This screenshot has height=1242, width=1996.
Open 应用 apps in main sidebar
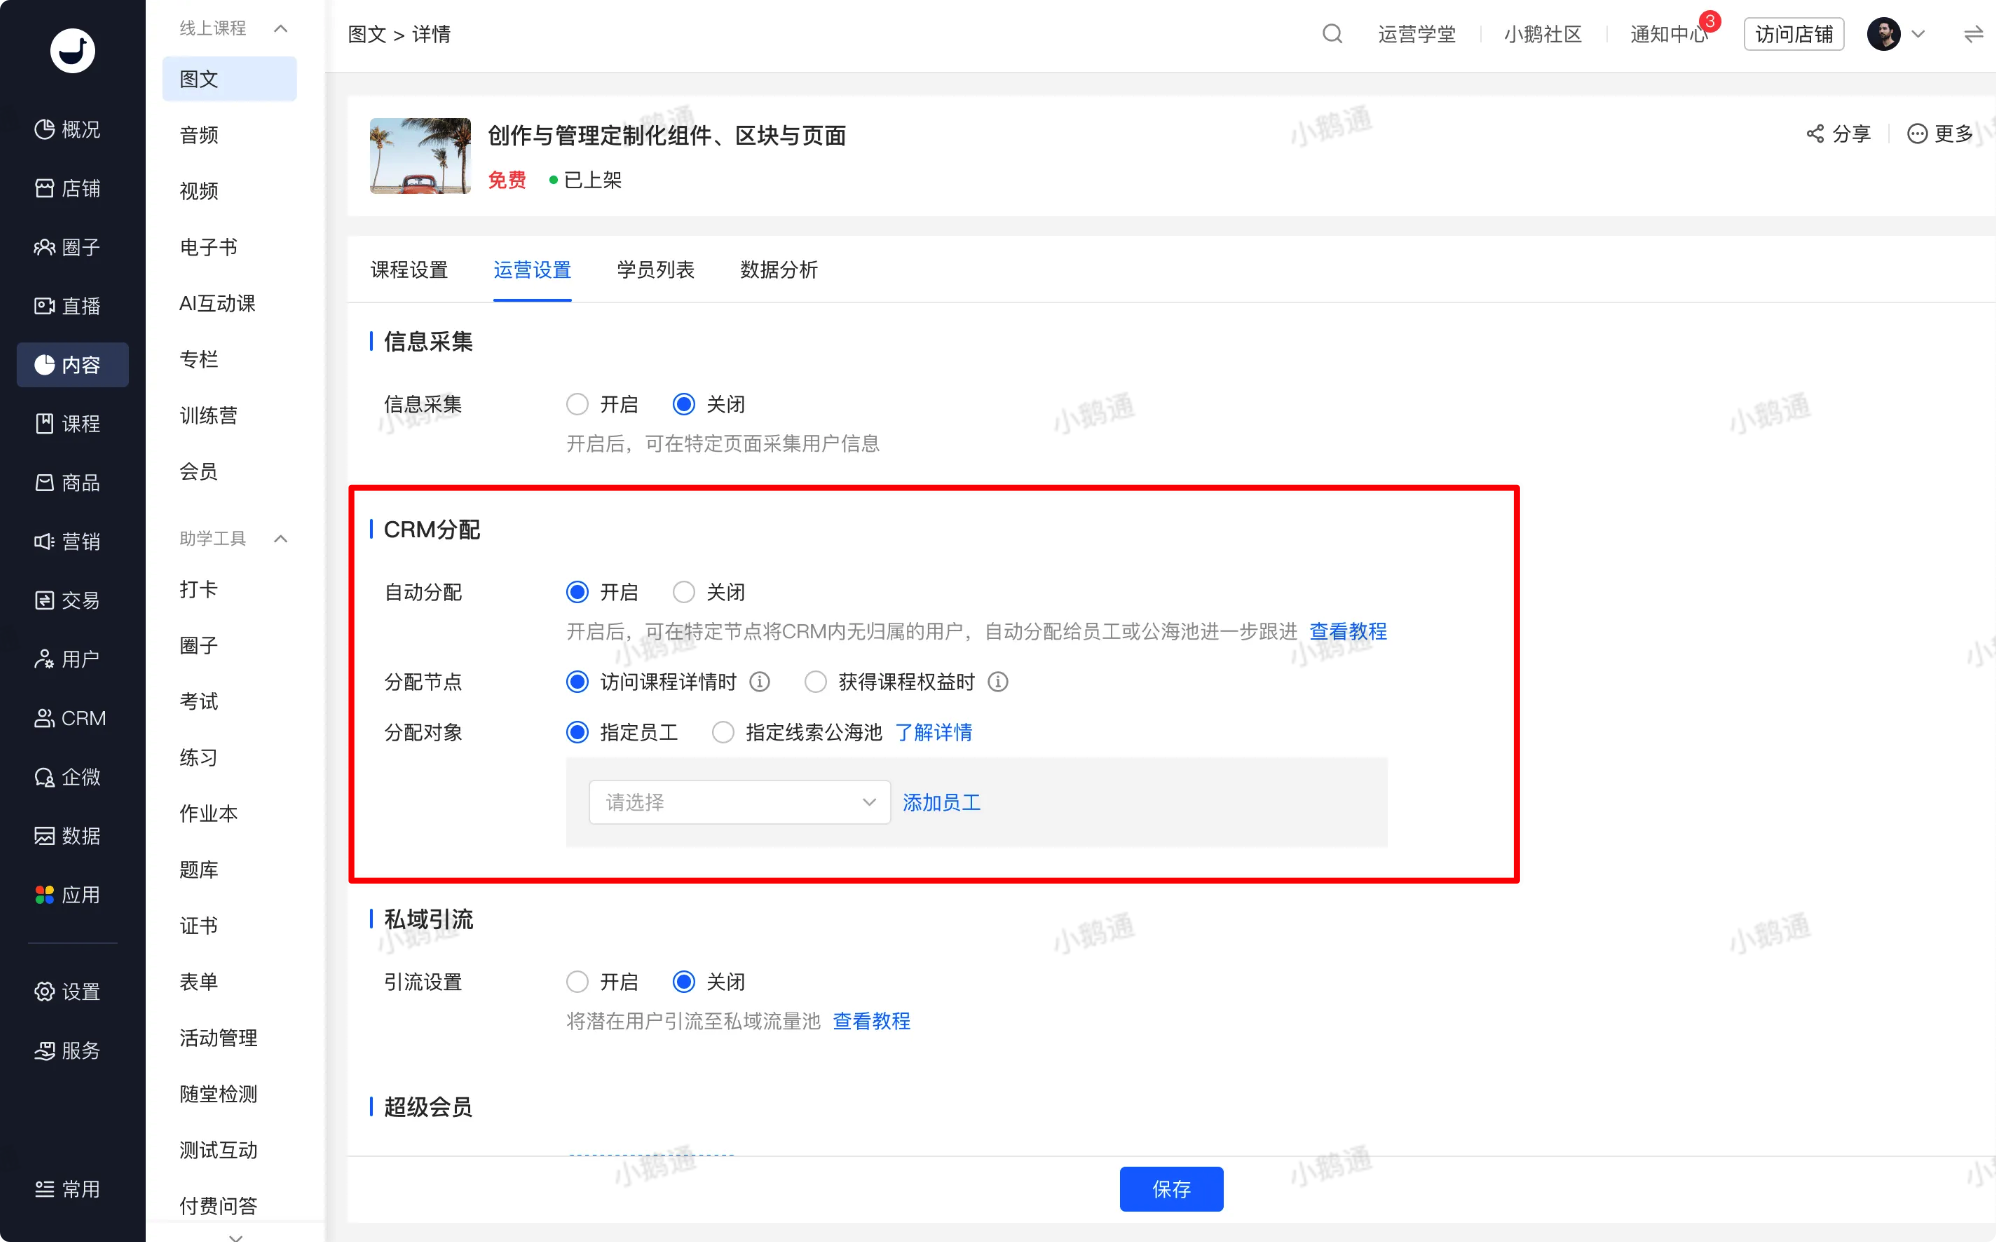(68, 895)
